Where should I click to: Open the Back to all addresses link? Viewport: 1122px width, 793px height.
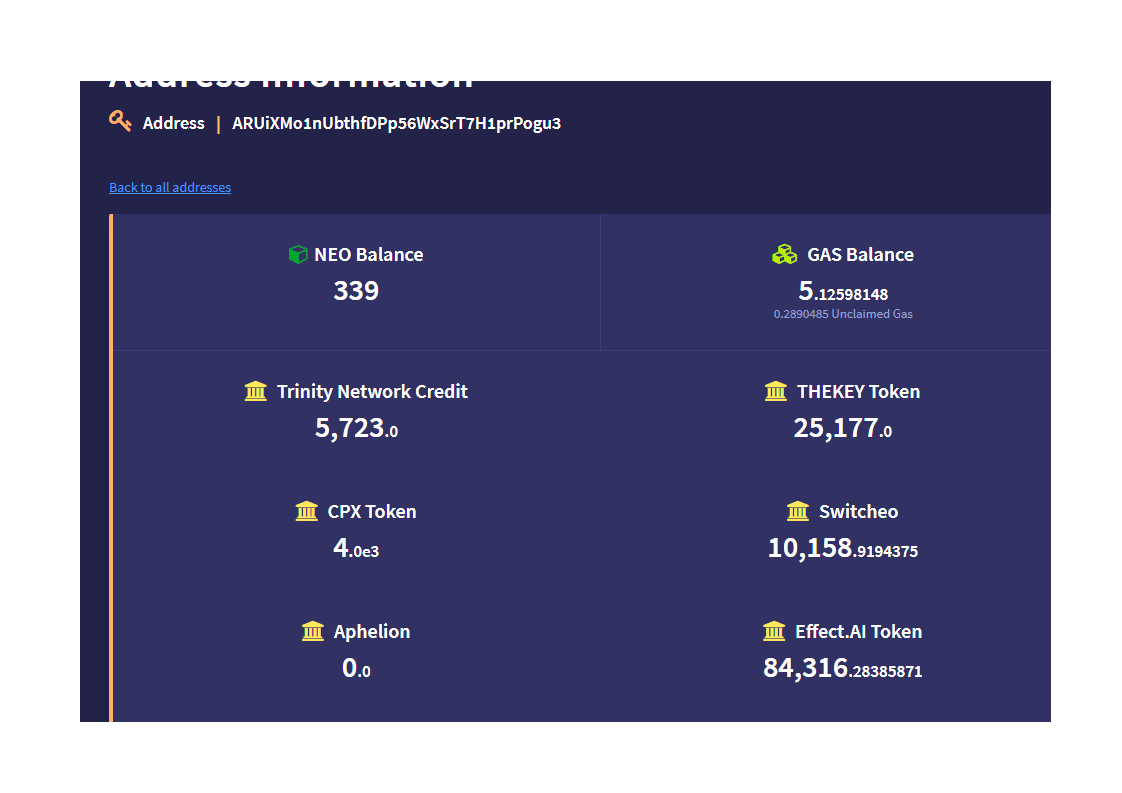(170, 187)
